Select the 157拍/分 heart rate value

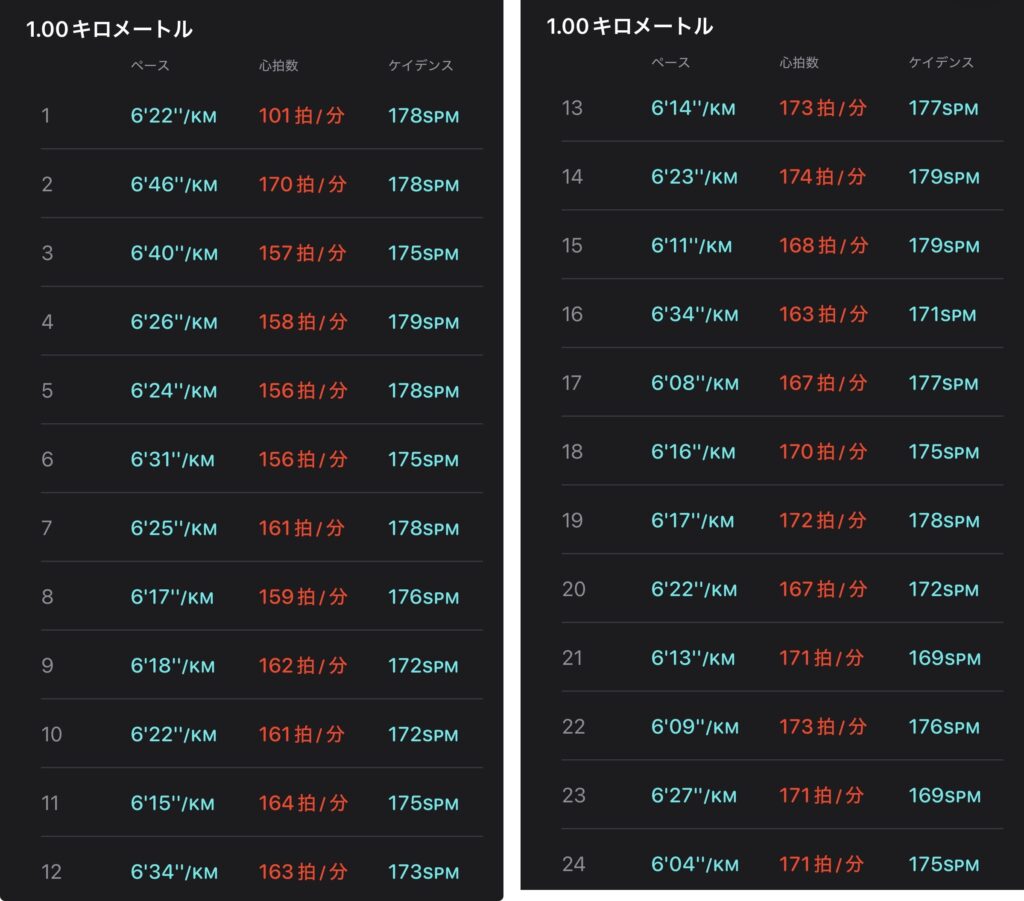(302, 253)
